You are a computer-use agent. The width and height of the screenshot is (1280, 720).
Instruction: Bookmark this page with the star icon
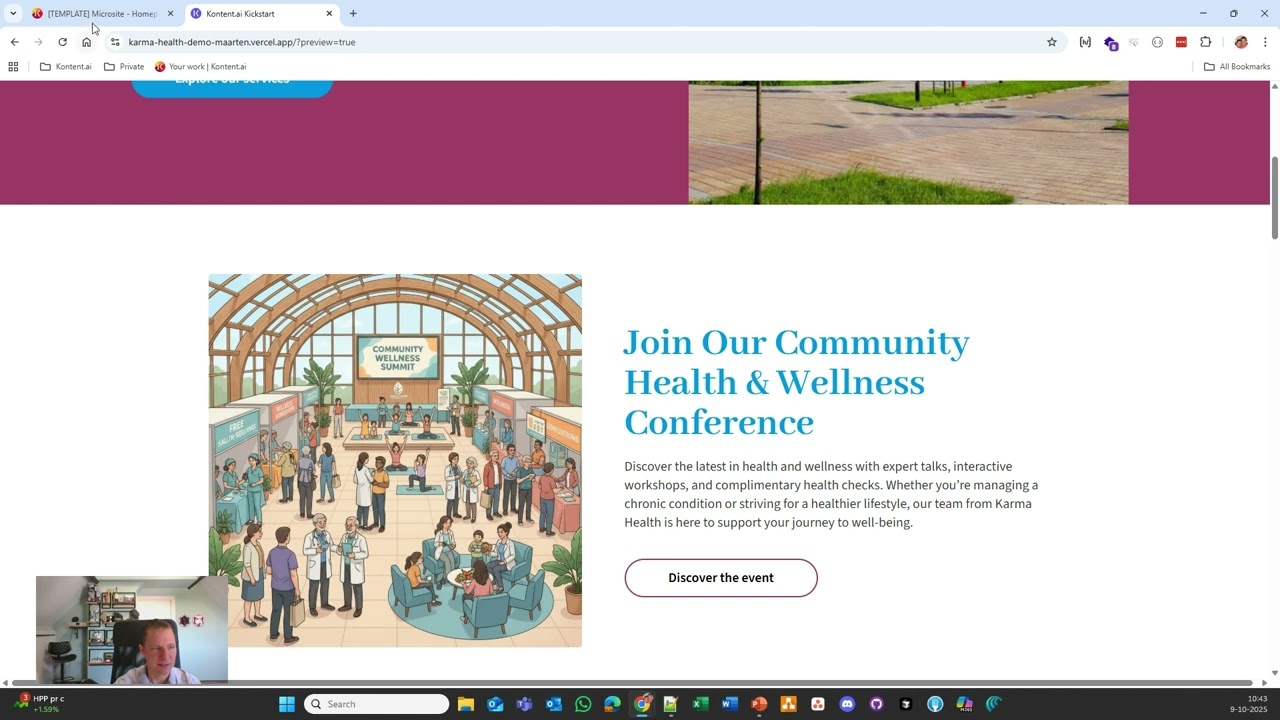coord(1052,42)
